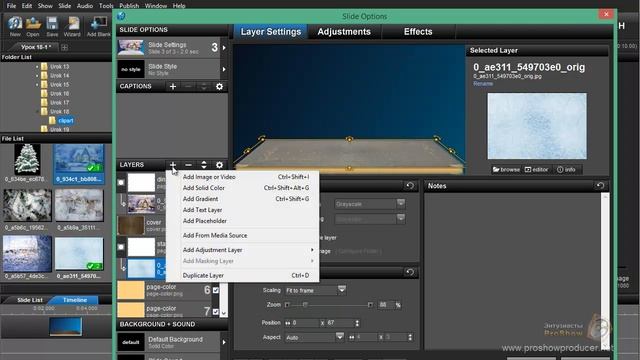Select 0_ae311_54970 file thumbnail
Screen dimensions: 640x360
(79, 254)
